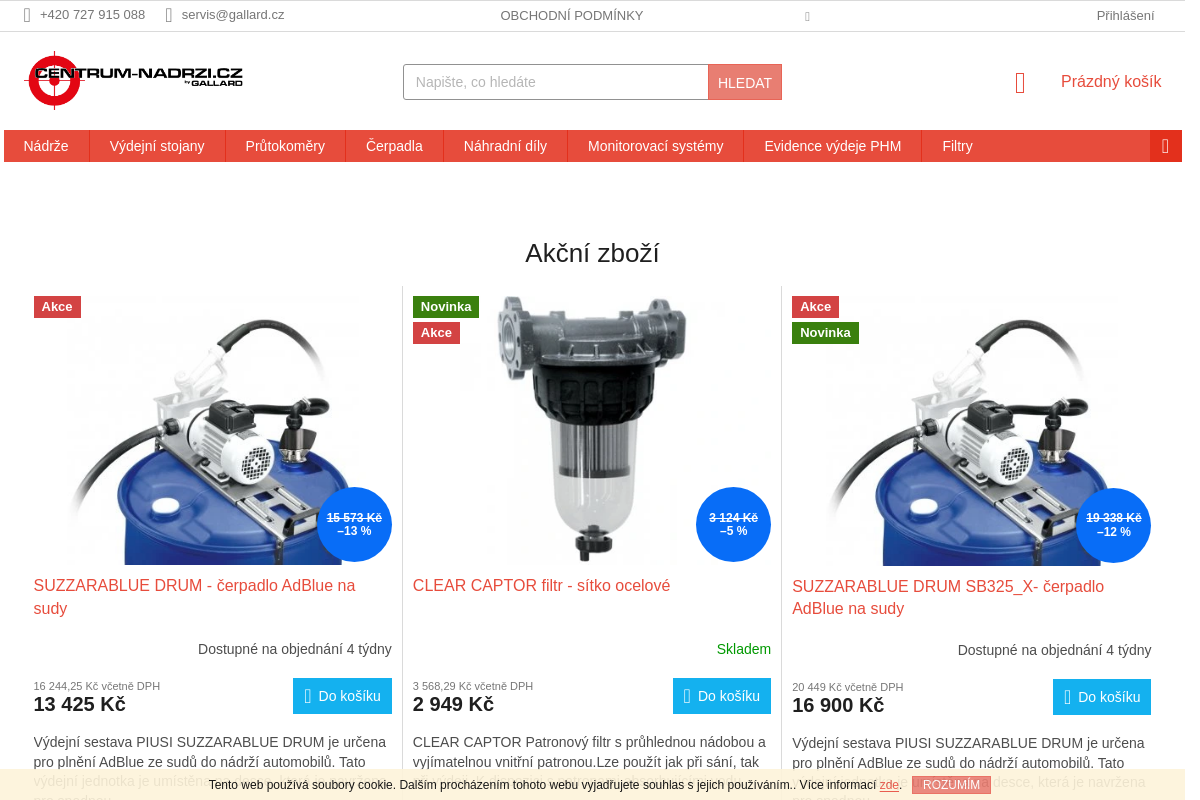Open CLEAR CAPTOR filtr product image
The image size is (1200, 800).
[x=592, y=430]
